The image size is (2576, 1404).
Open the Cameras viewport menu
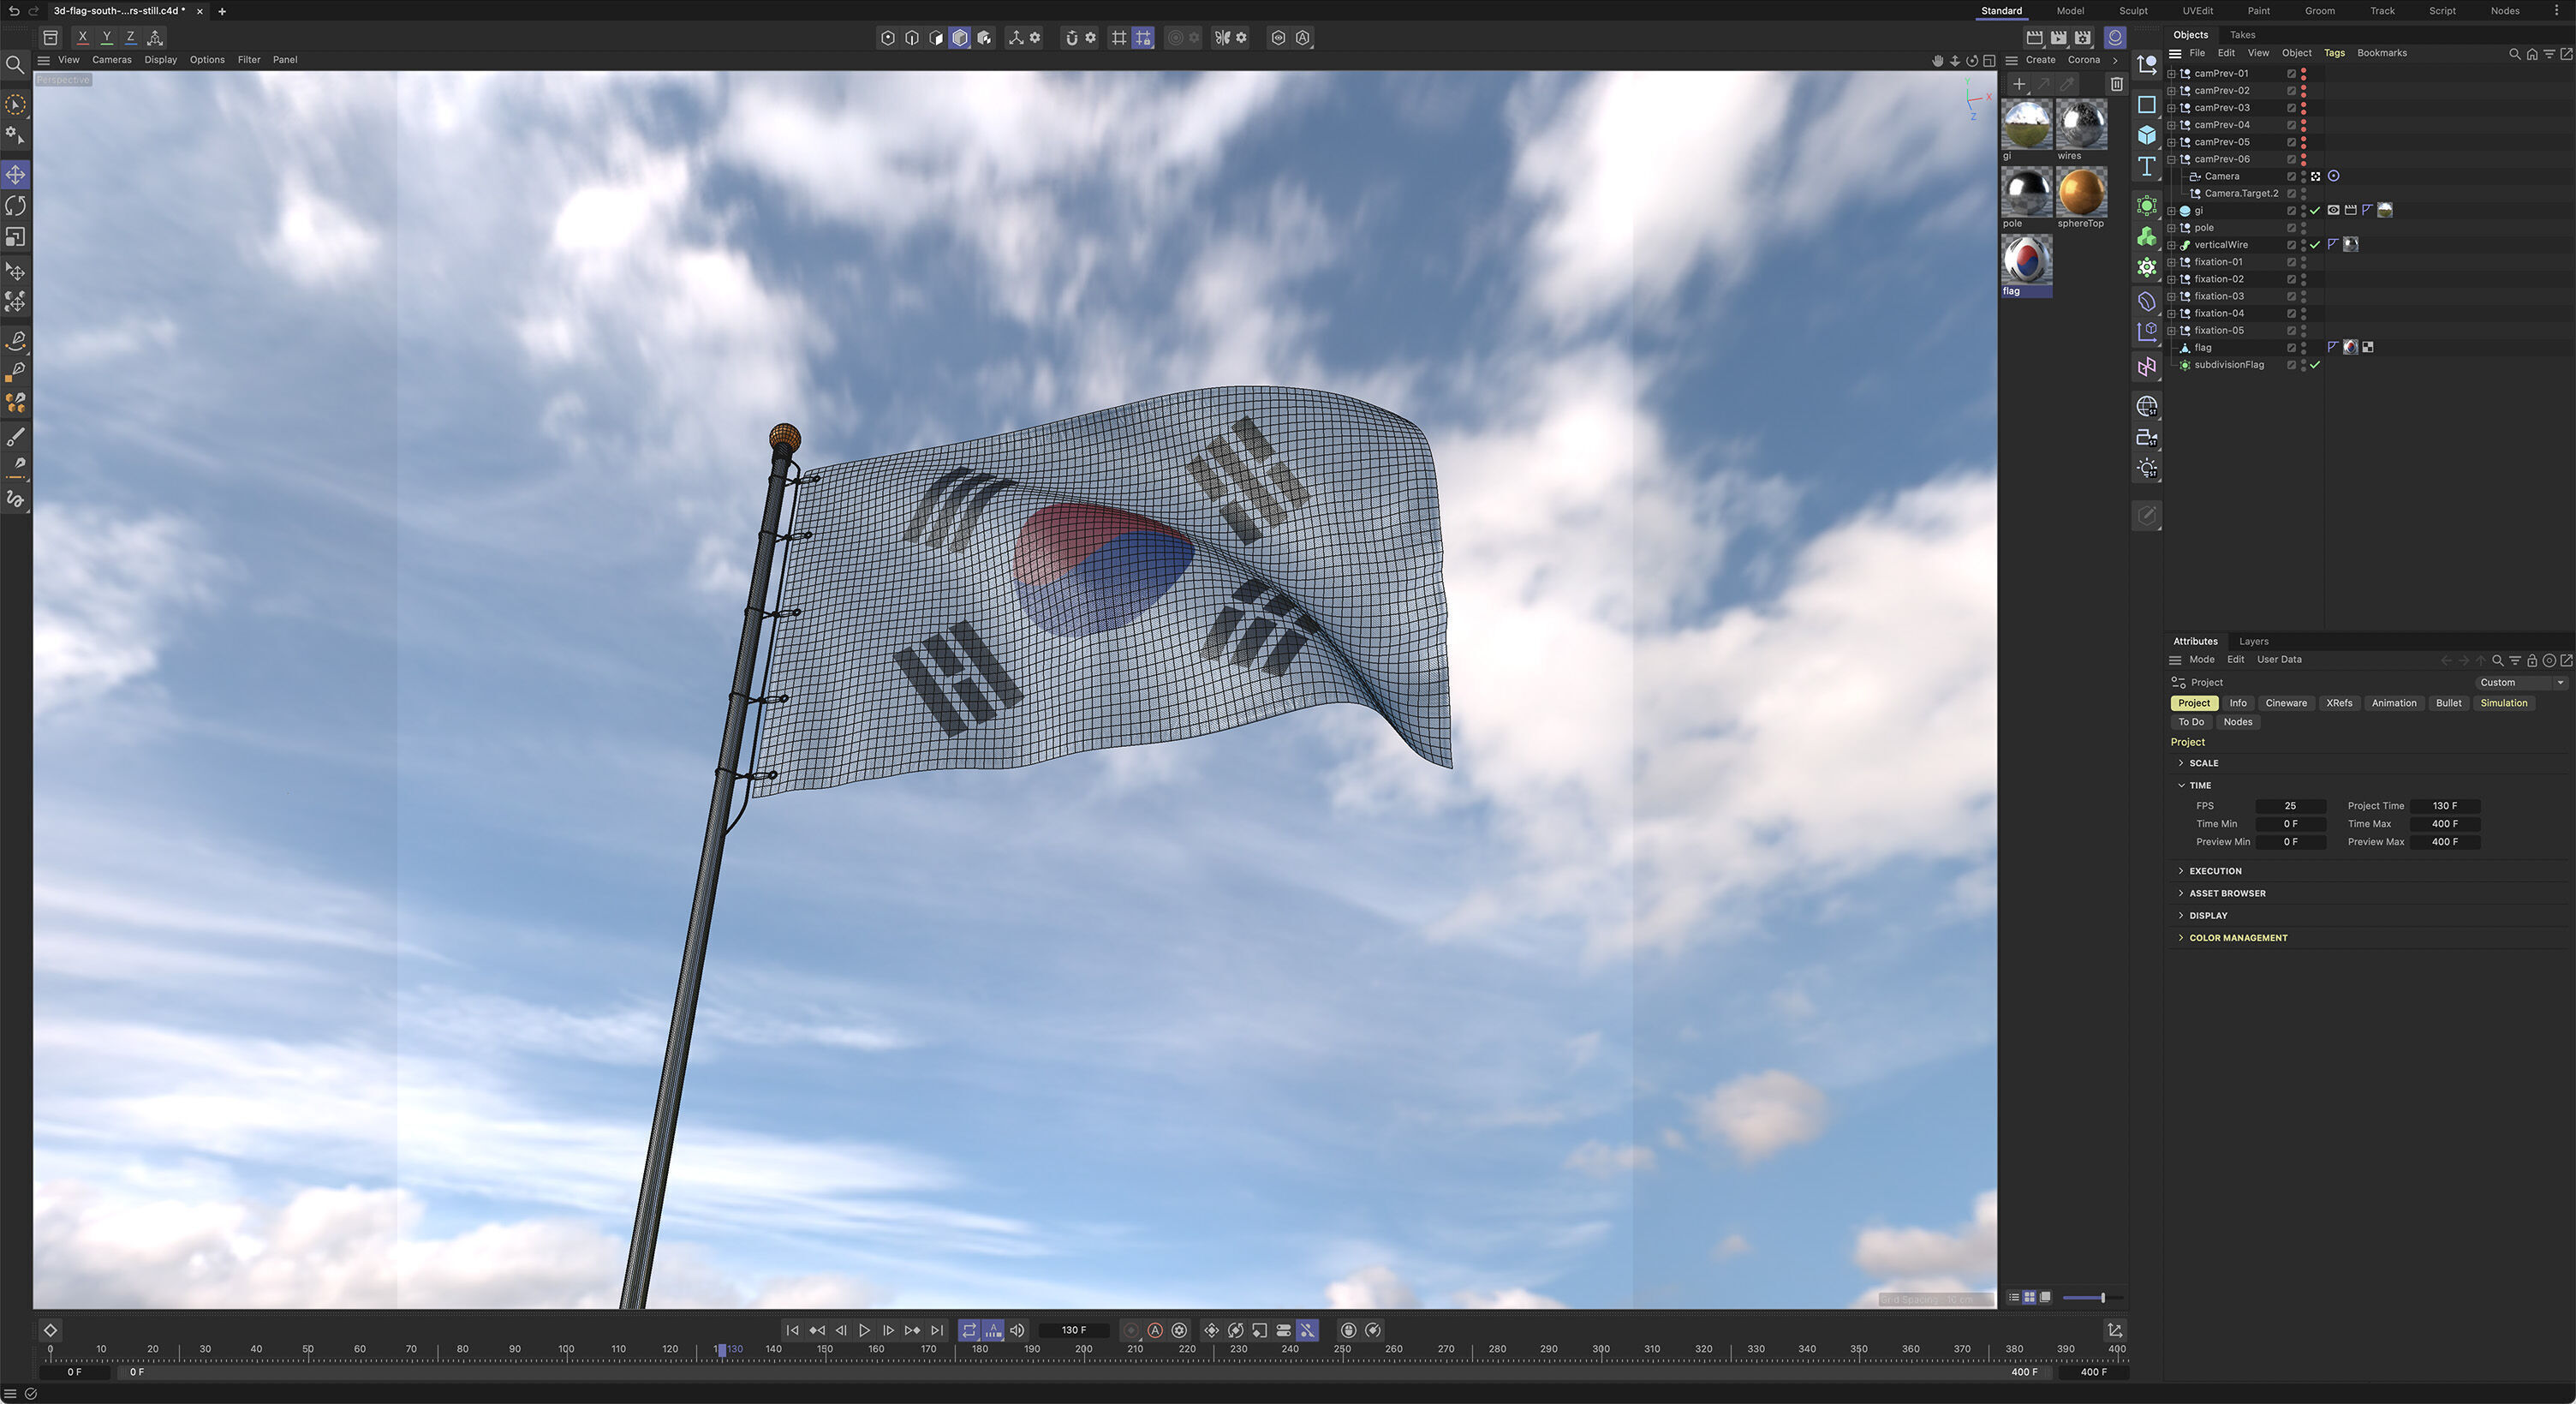pos(112,60)
